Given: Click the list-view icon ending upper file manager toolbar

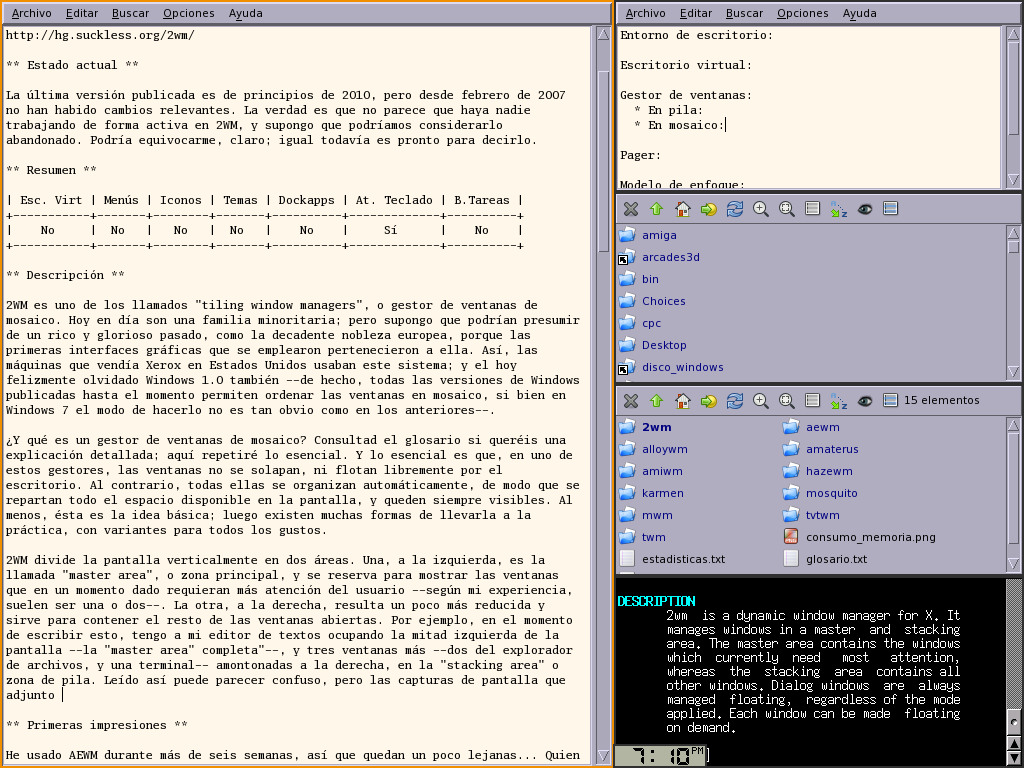Looking at the screenshot, I should click(x=890, y=209).
